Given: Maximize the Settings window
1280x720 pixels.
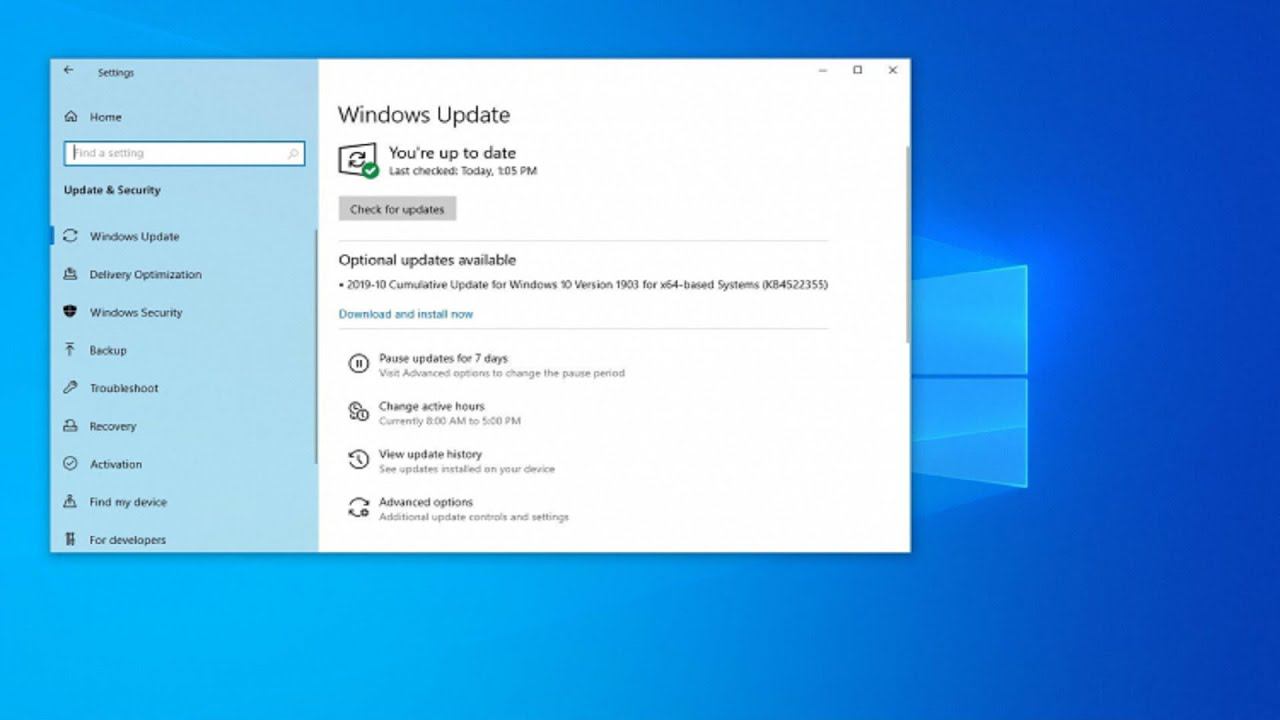Looking at the screenshot, I should [857, 70].
